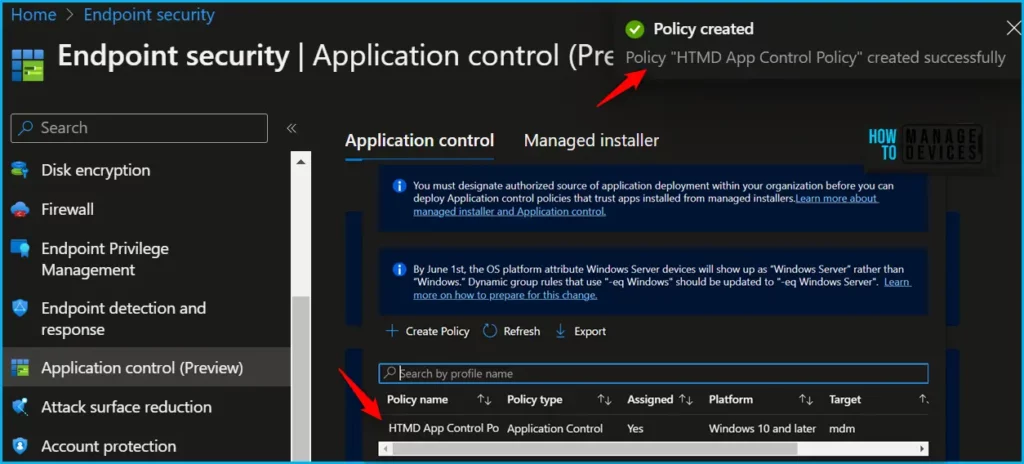Switch to the Managed installer tab
The width and height of the screenshot is (1024, 464).
pos(591,141)
